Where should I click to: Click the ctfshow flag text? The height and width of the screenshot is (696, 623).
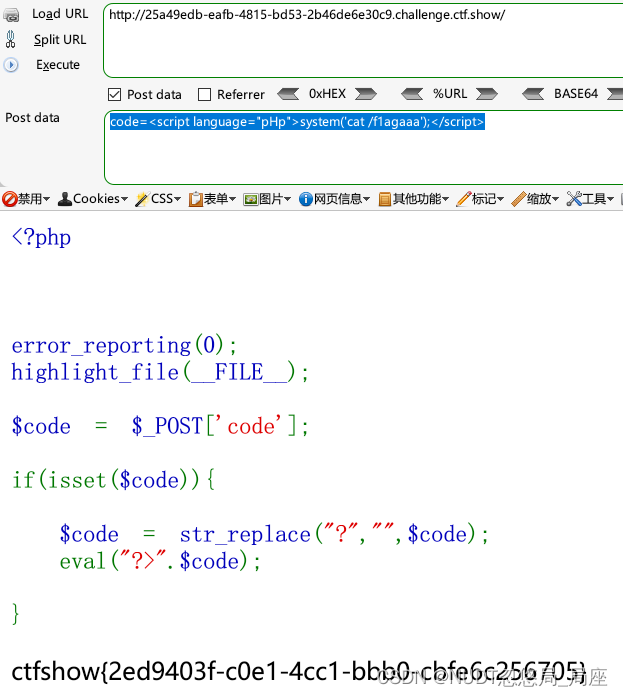click(298, 671)
